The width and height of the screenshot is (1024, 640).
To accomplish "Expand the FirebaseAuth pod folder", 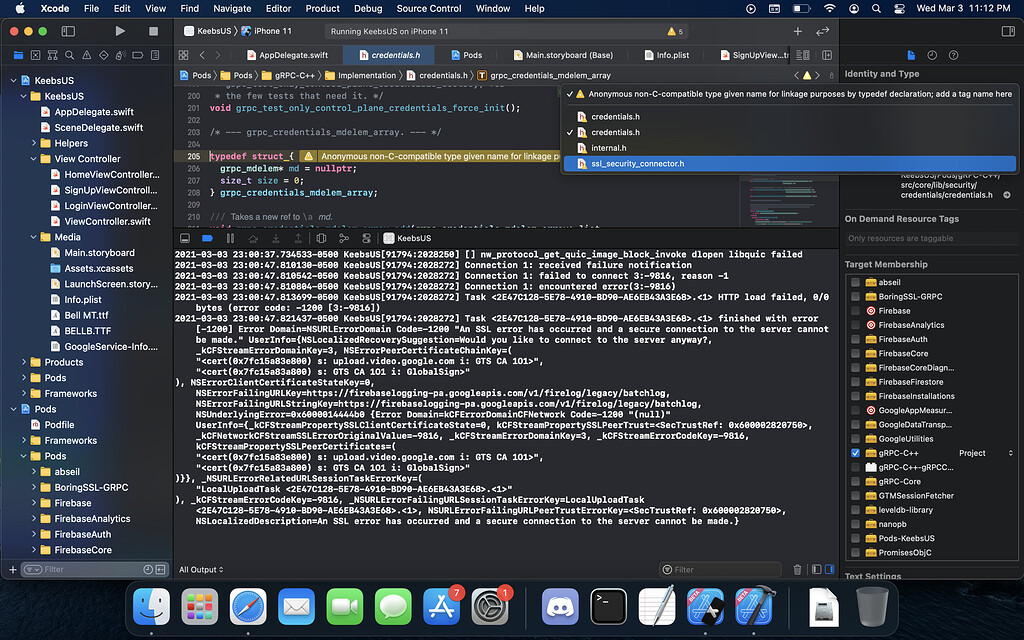I will 33,534.
